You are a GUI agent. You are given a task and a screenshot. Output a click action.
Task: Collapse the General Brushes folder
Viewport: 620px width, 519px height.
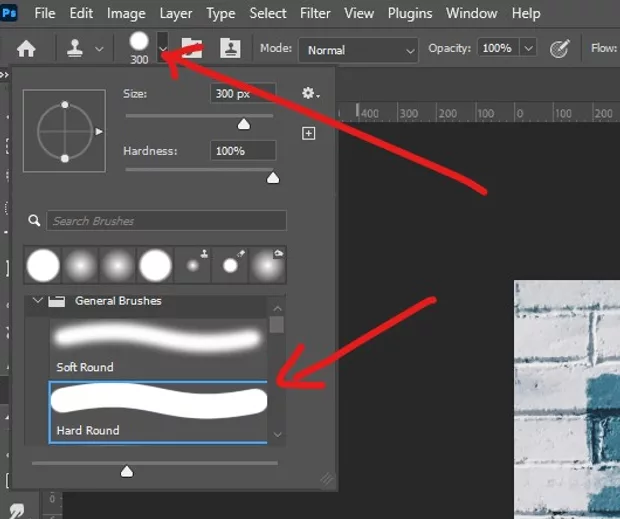tap(38, 300)
